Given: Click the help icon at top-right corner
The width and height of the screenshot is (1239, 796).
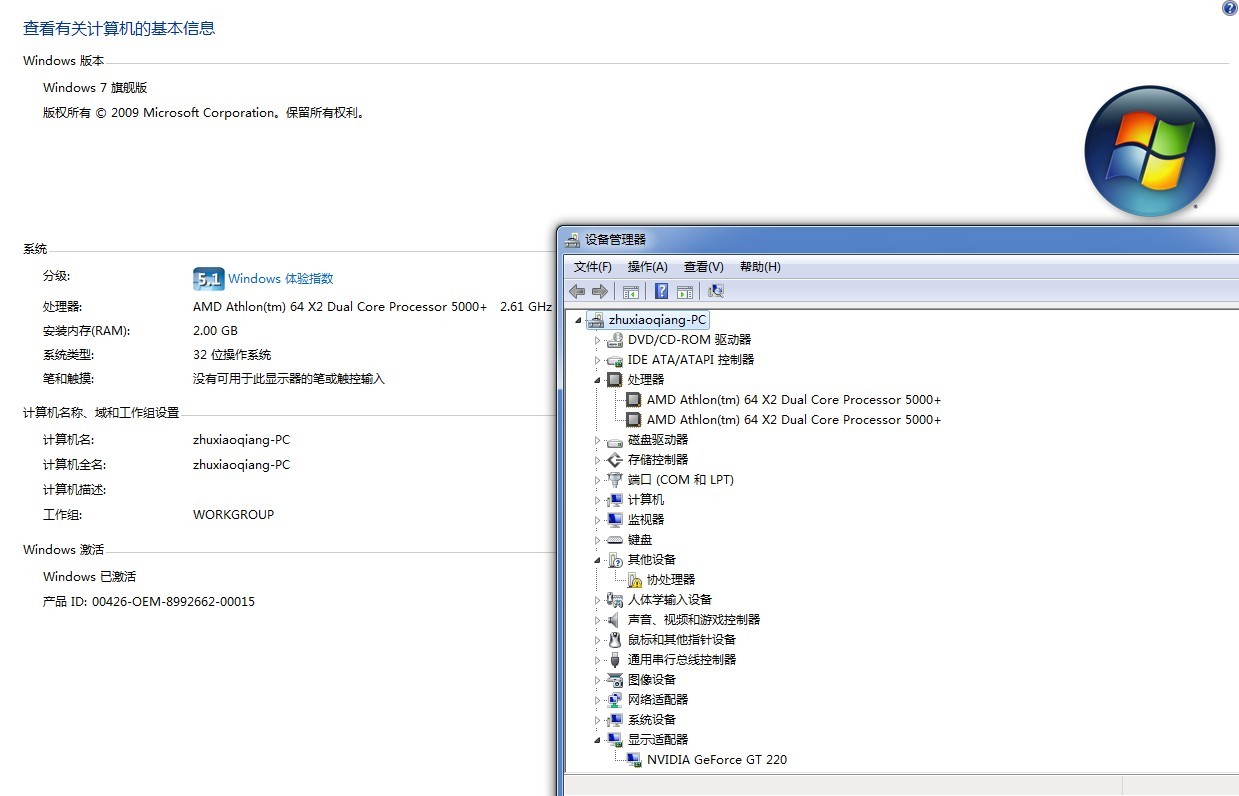Looking at the screenshot, I should (1229, 8).
